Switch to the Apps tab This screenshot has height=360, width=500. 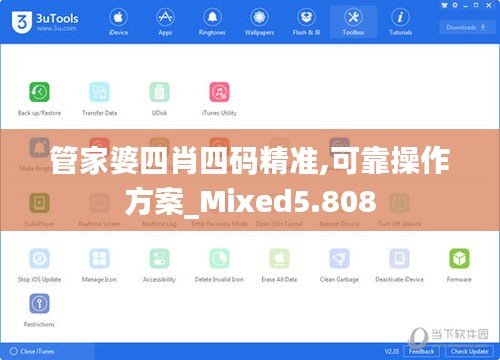tap(165, 22)
